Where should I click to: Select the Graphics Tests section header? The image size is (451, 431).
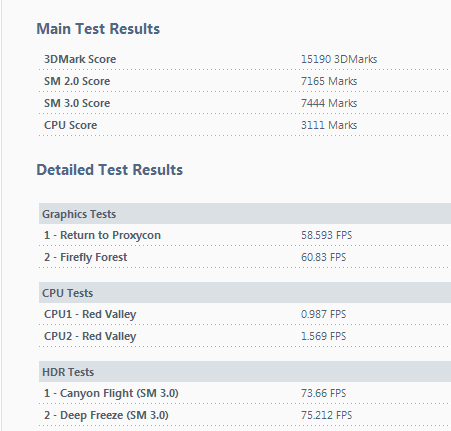pos(245,214)
